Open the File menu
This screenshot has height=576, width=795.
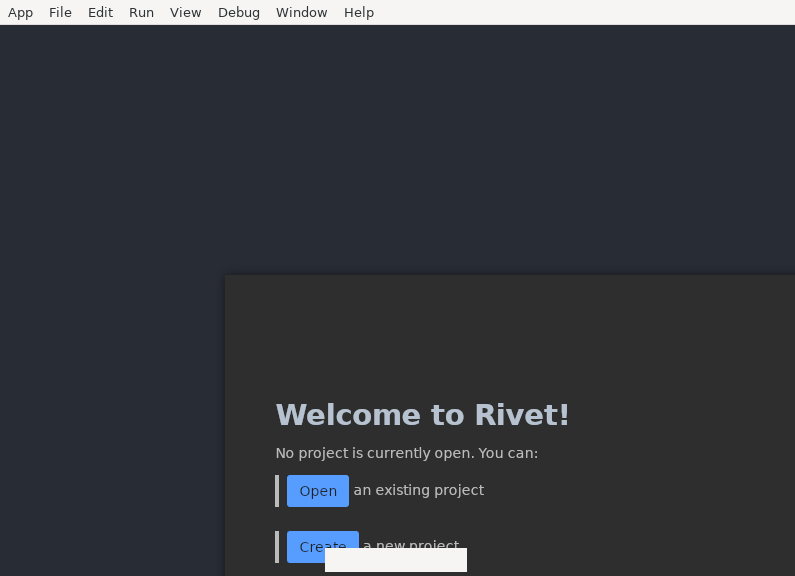(60, 12)
